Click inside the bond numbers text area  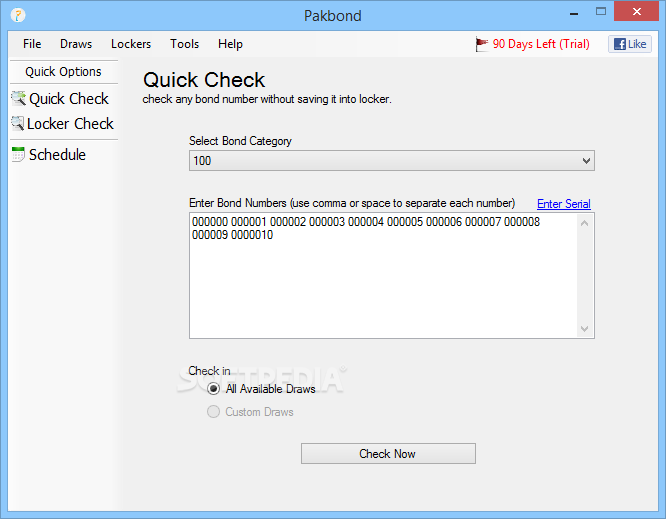383,276
